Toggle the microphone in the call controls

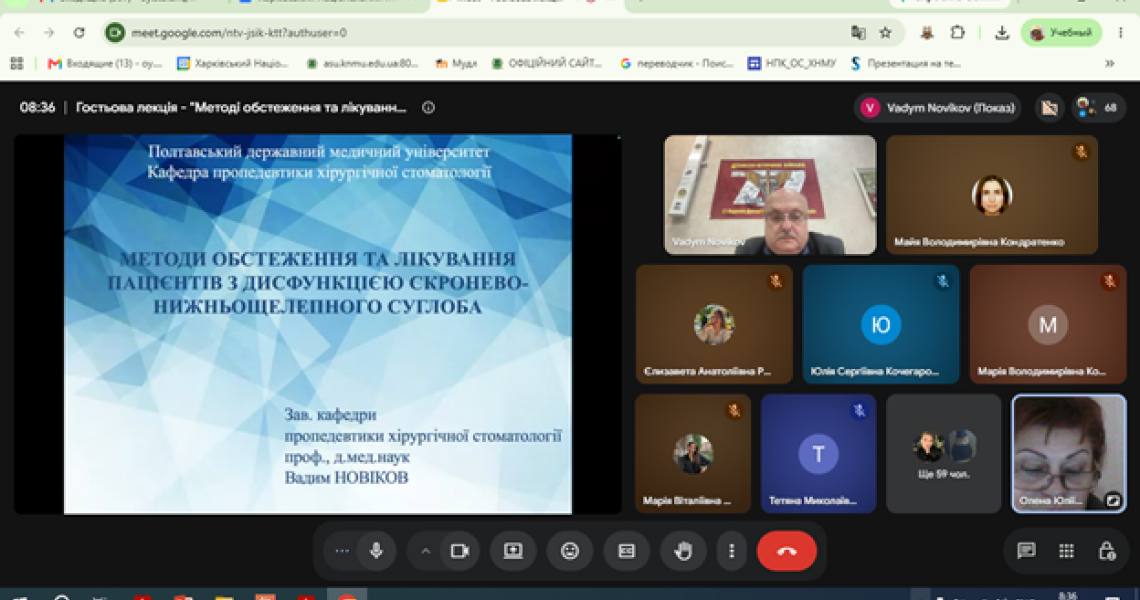(376, 551)
